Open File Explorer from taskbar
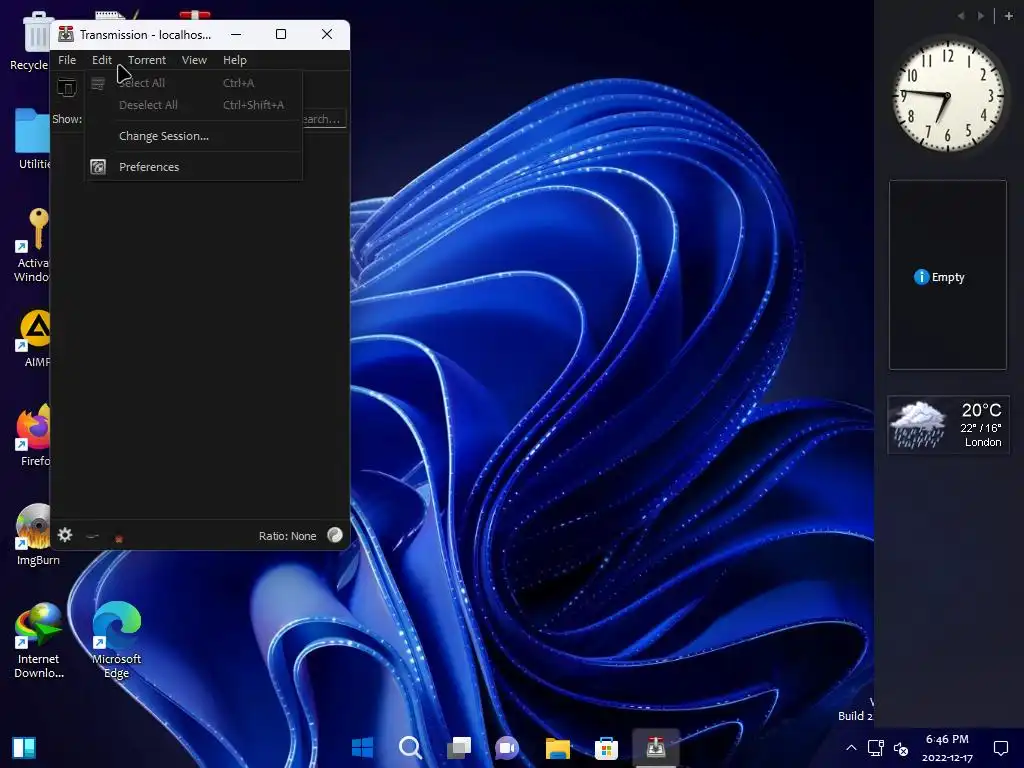This screenshot has width=1024, height=768. pyautogui.click(x=558, y=747)
